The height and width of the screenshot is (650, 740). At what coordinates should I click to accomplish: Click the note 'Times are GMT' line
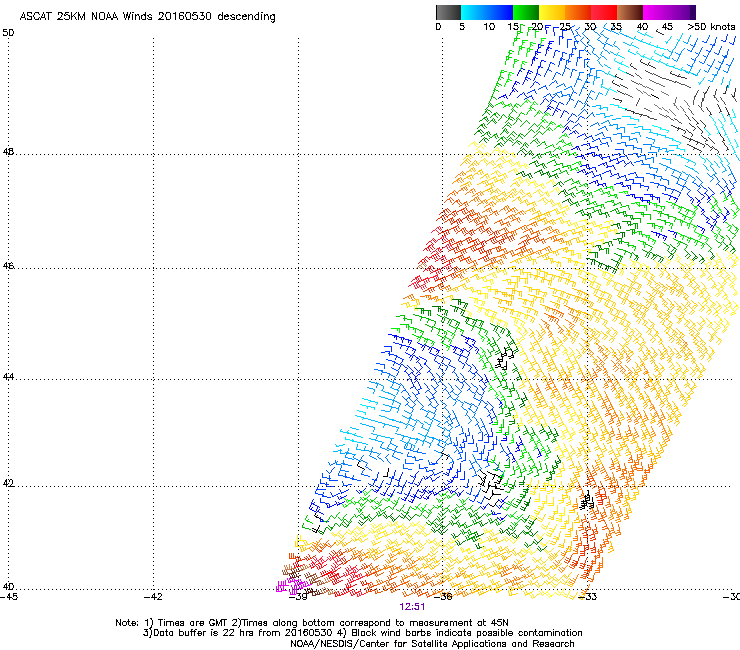pos(312,623)
